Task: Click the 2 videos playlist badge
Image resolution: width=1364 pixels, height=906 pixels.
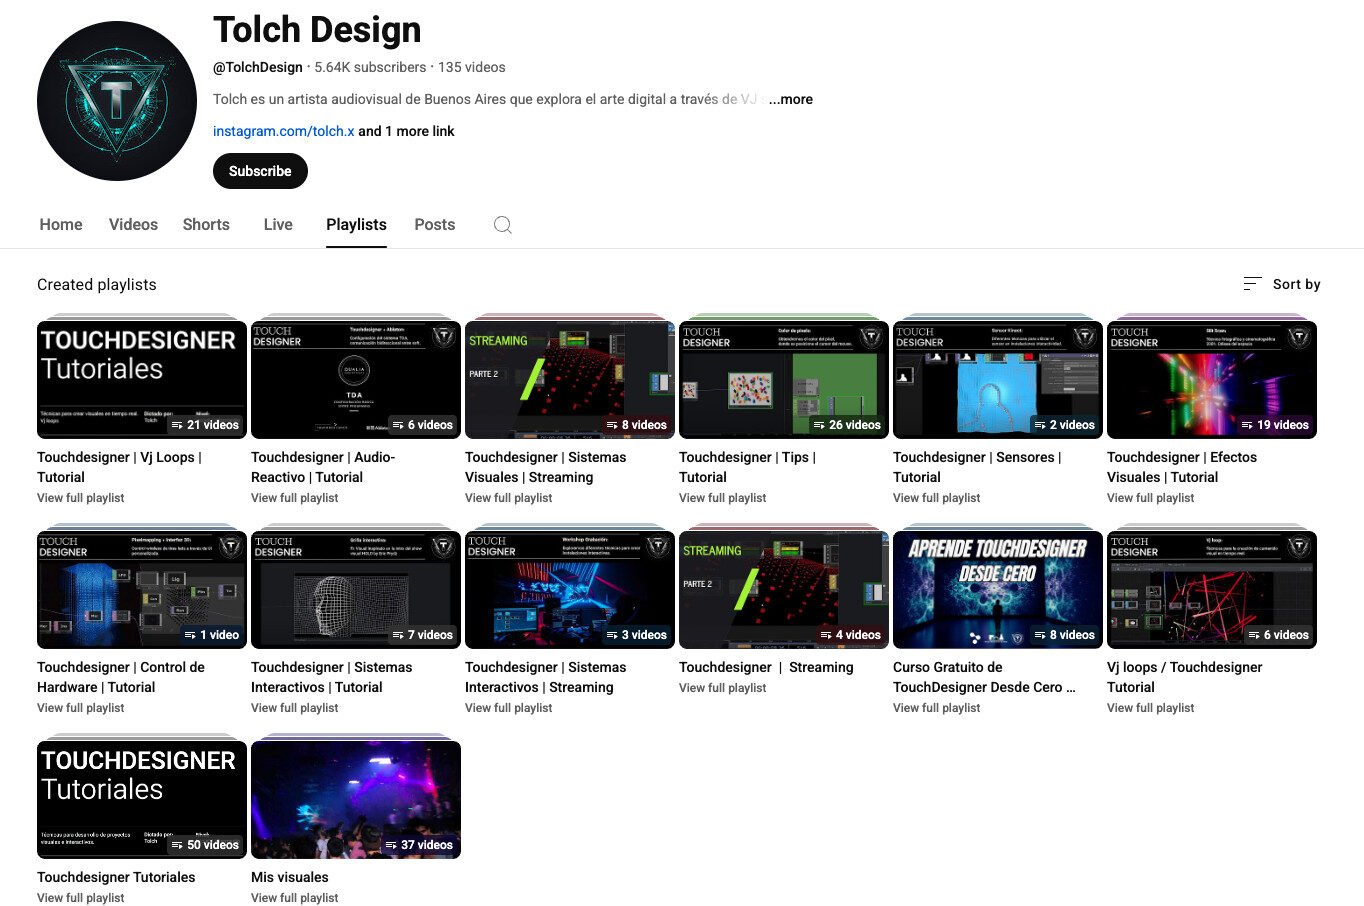Action: pyautogui.click(x=1064, y=425)
